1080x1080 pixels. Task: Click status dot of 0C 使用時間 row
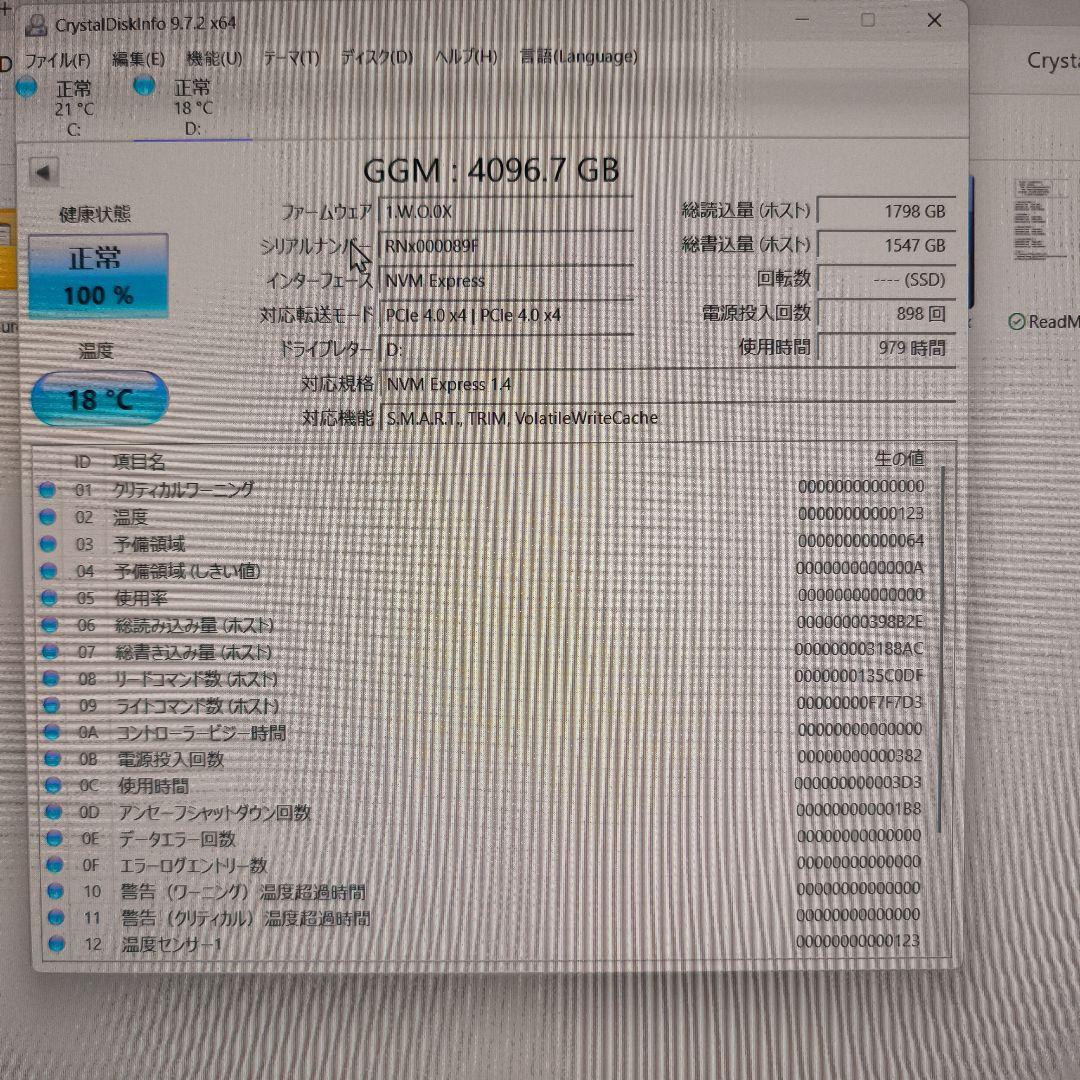coord(53,785)
